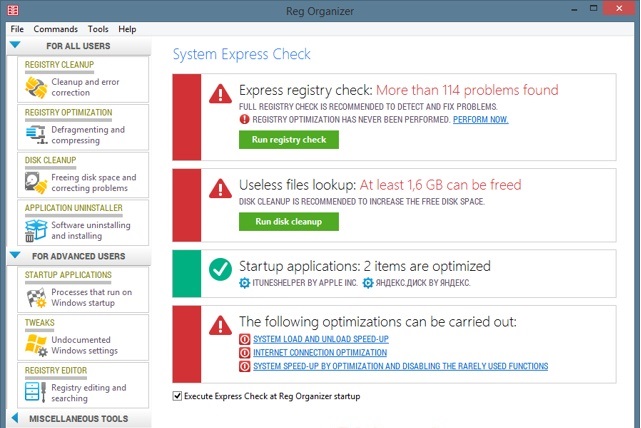Open the File menu

[x=17, y=29]
